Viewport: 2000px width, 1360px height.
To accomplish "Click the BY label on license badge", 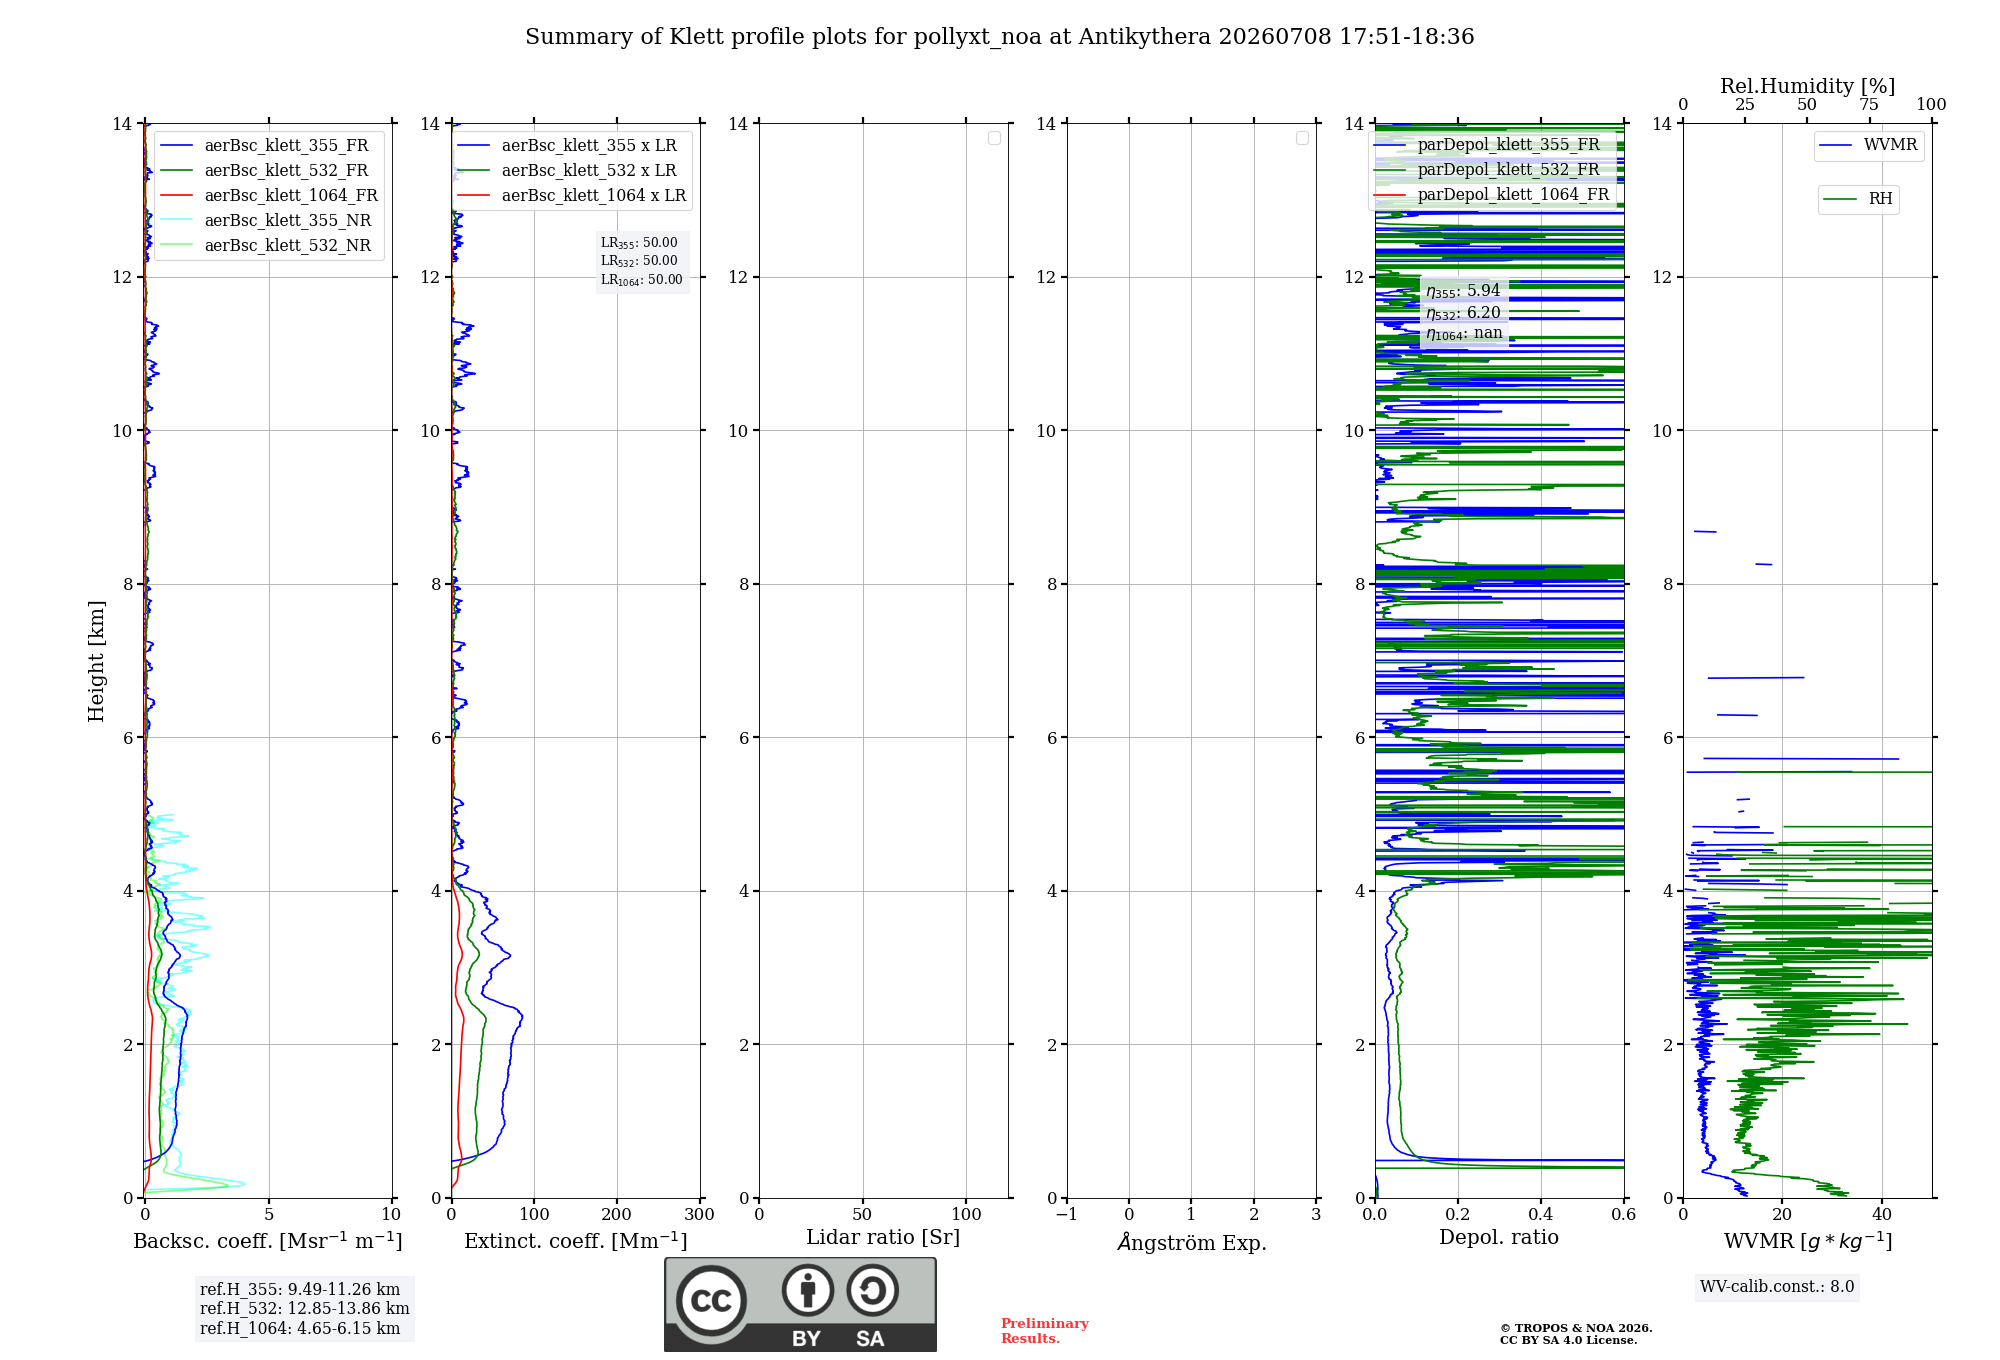I will pyautogui.click(x=807, y=1339).
